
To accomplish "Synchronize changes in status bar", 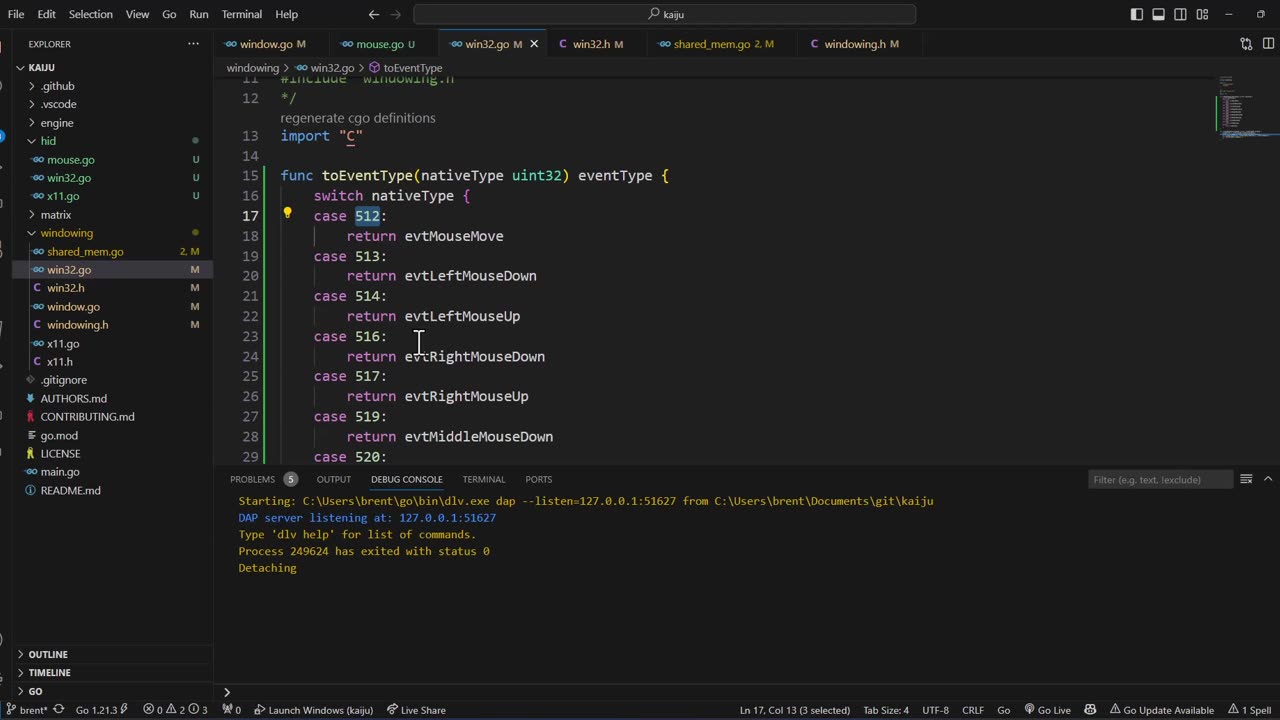I will [59, 710].
